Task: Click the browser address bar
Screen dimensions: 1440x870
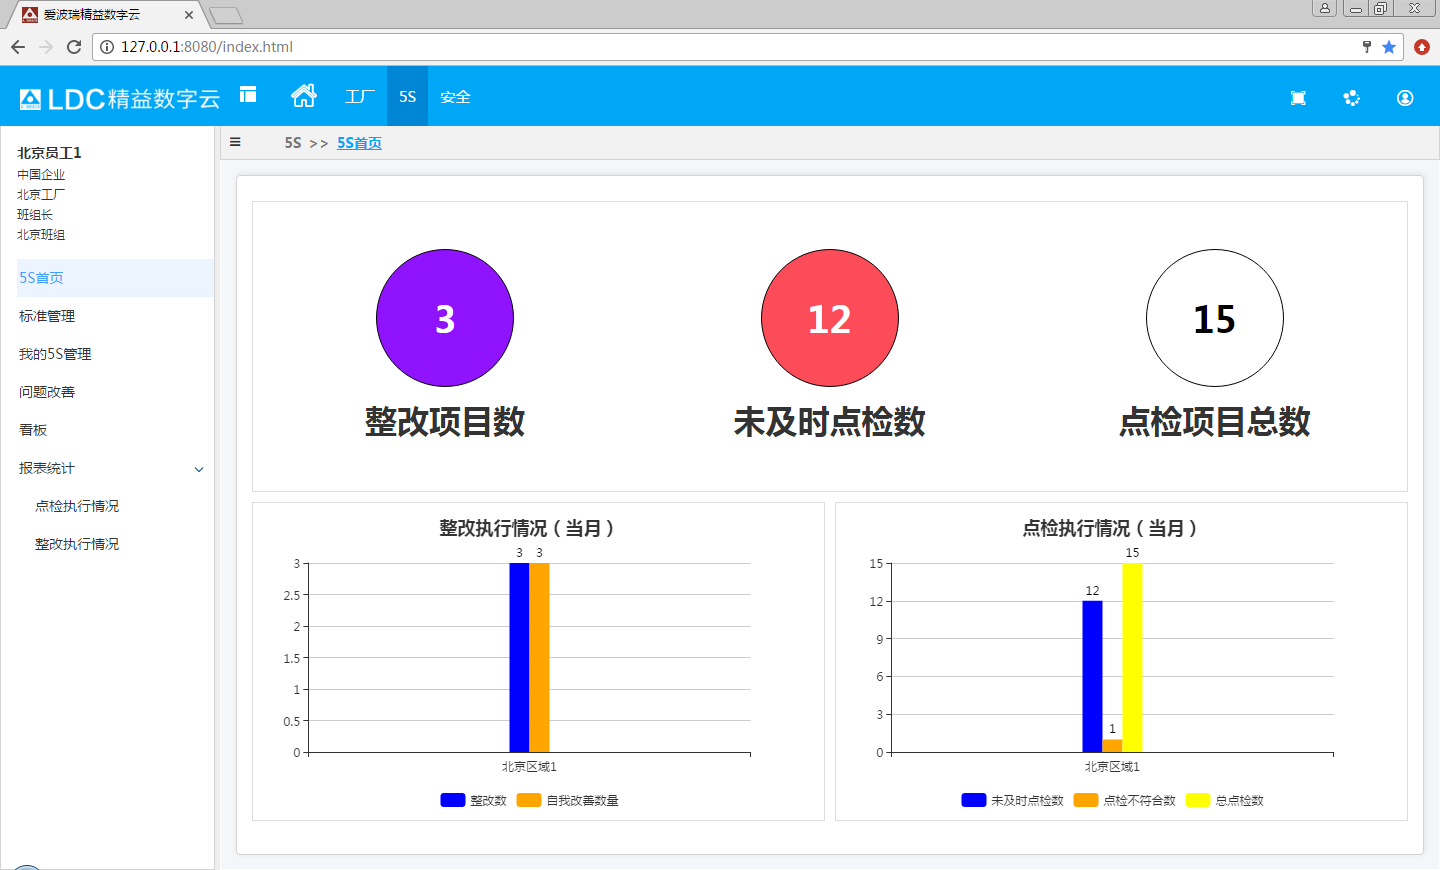Action: coord(700,47)
